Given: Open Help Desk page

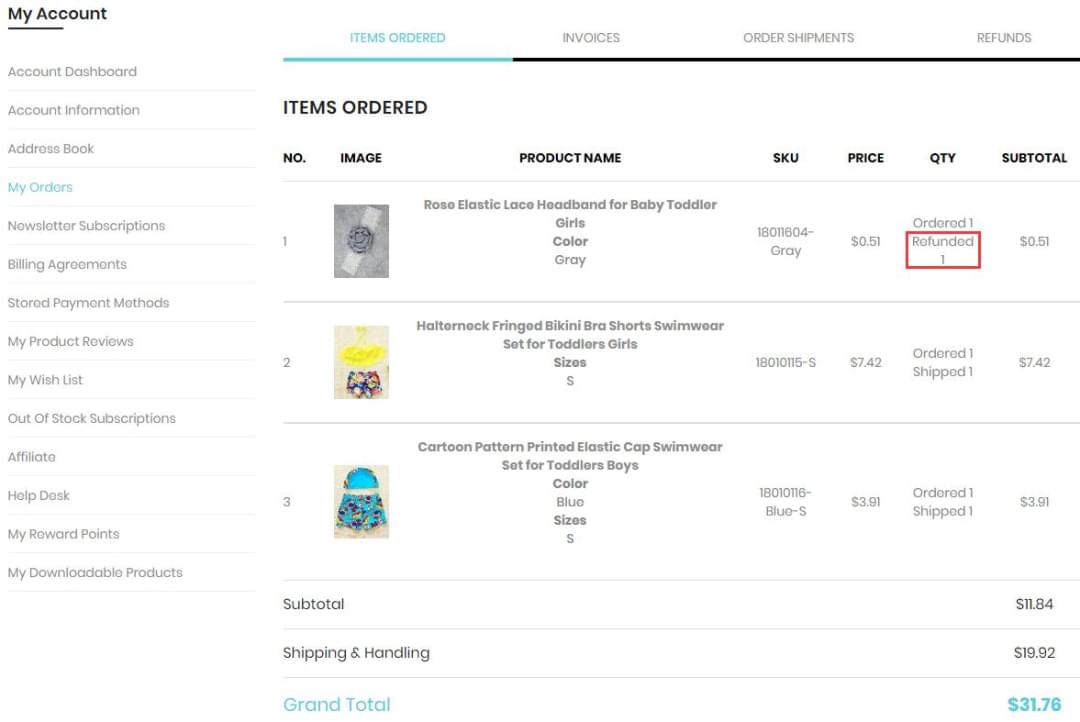Looking at the screenshot, I should (39, 496).
